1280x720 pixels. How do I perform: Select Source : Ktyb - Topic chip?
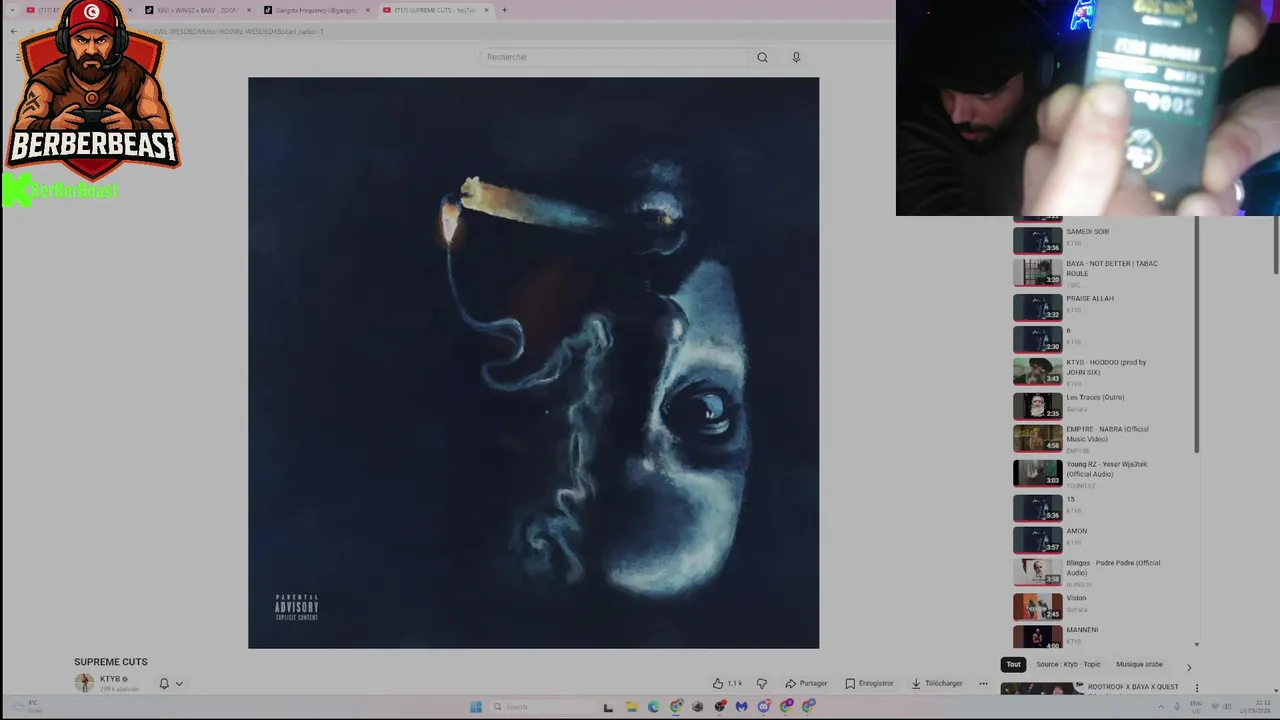1068,665
